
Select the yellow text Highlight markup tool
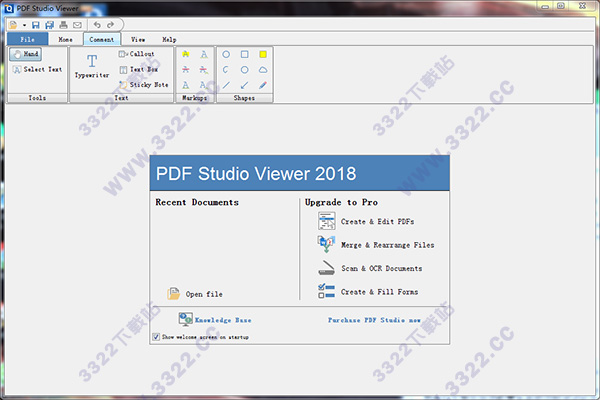[x=186, y=54]
